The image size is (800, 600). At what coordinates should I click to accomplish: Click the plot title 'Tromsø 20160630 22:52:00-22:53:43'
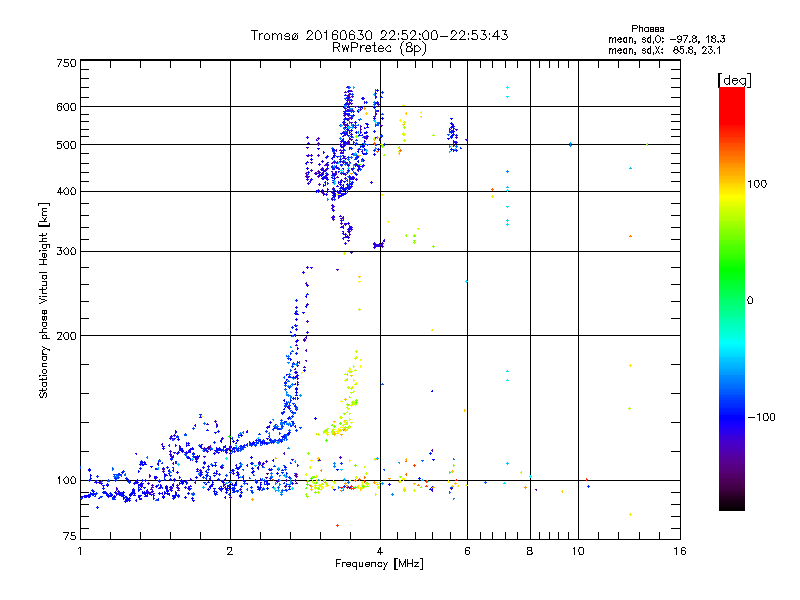coord(379,35)
